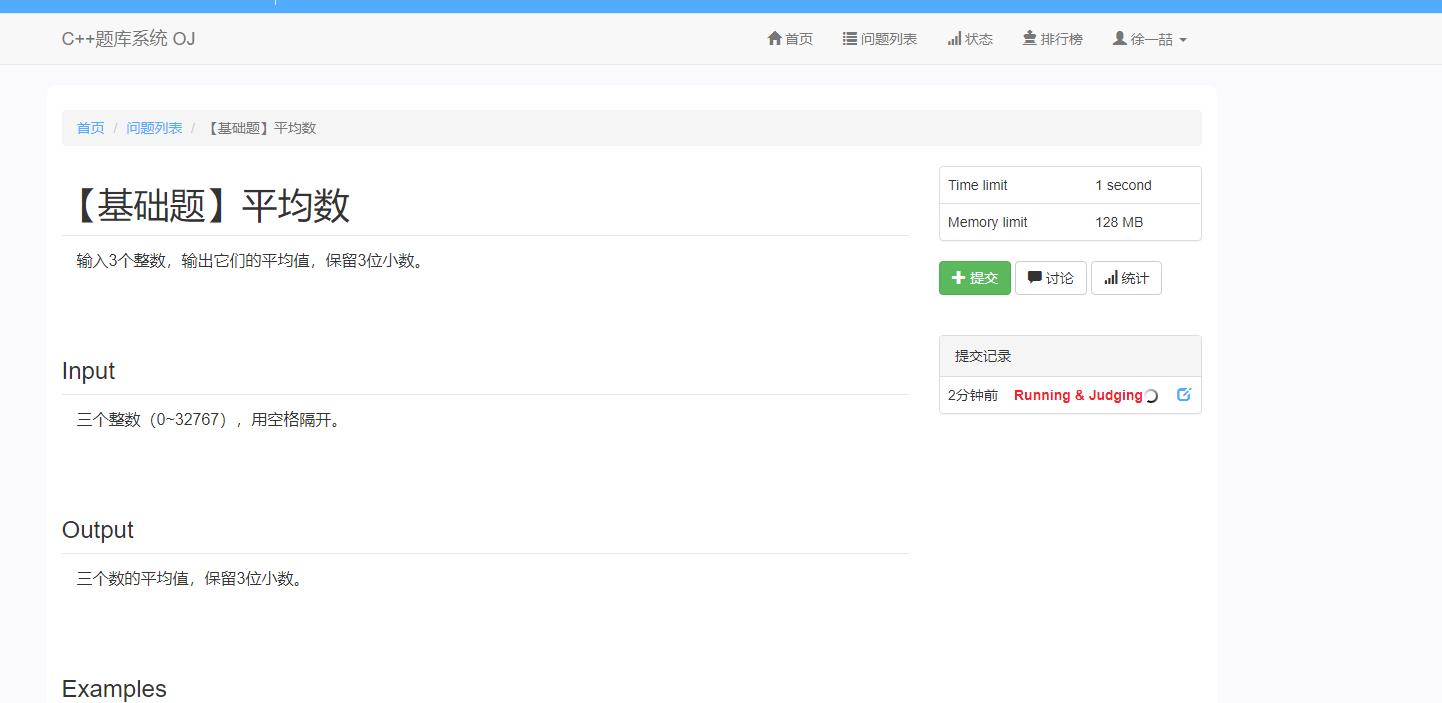Expand the 徐一喆 dropdown caret
Image resolution: width=1442 pixels, height=703 pixels.
(x=1183, y=40)
